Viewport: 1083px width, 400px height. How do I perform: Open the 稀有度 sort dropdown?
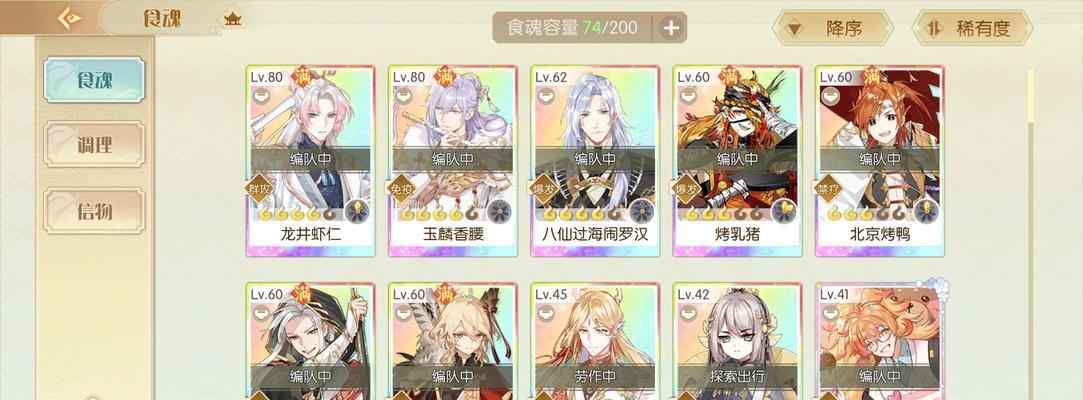click(972, 28)
